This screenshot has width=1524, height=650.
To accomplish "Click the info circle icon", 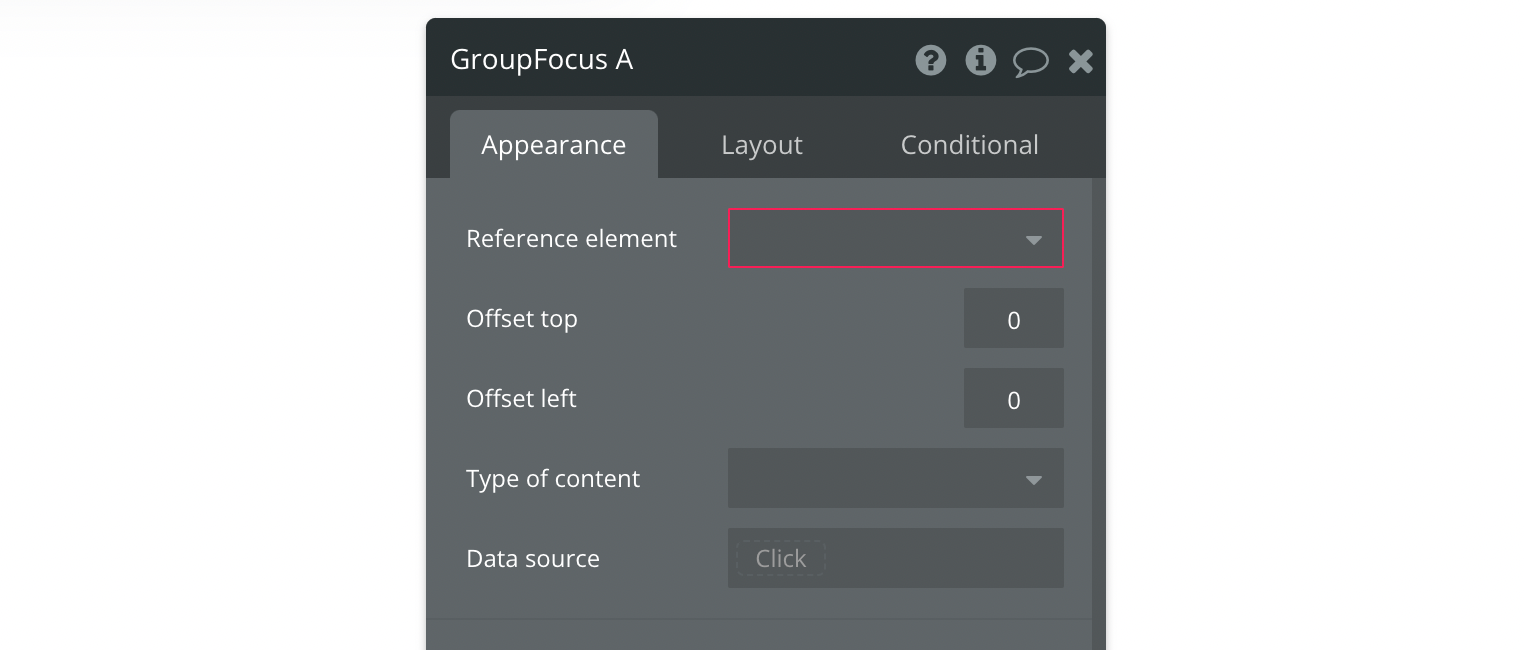I will 981,60.
